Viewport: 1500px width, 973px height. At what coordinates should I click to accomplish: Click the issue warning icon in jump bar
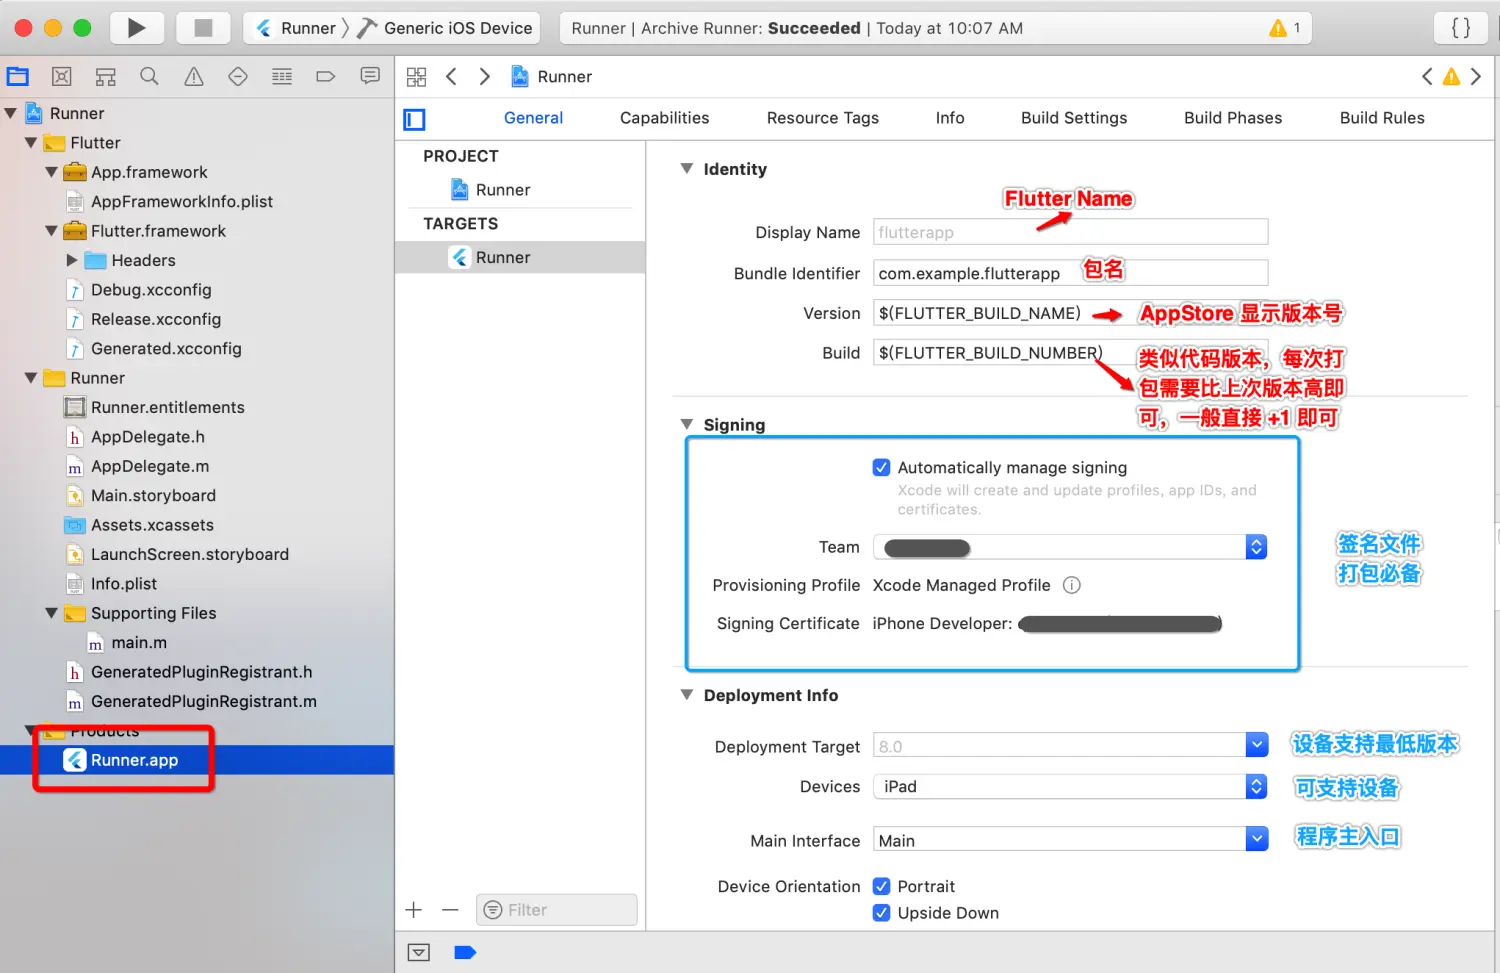1451,77
